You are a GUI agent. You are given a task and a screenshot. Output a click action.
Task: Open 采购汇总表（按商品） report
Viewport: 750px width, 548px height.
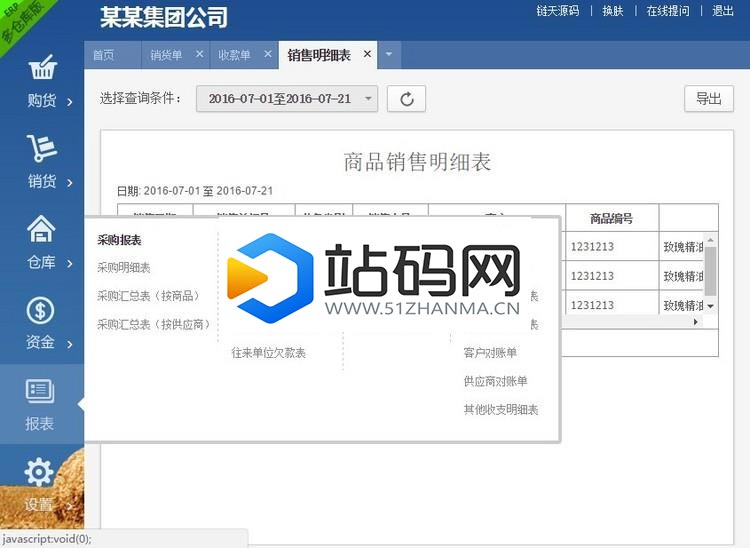[148, 296]
